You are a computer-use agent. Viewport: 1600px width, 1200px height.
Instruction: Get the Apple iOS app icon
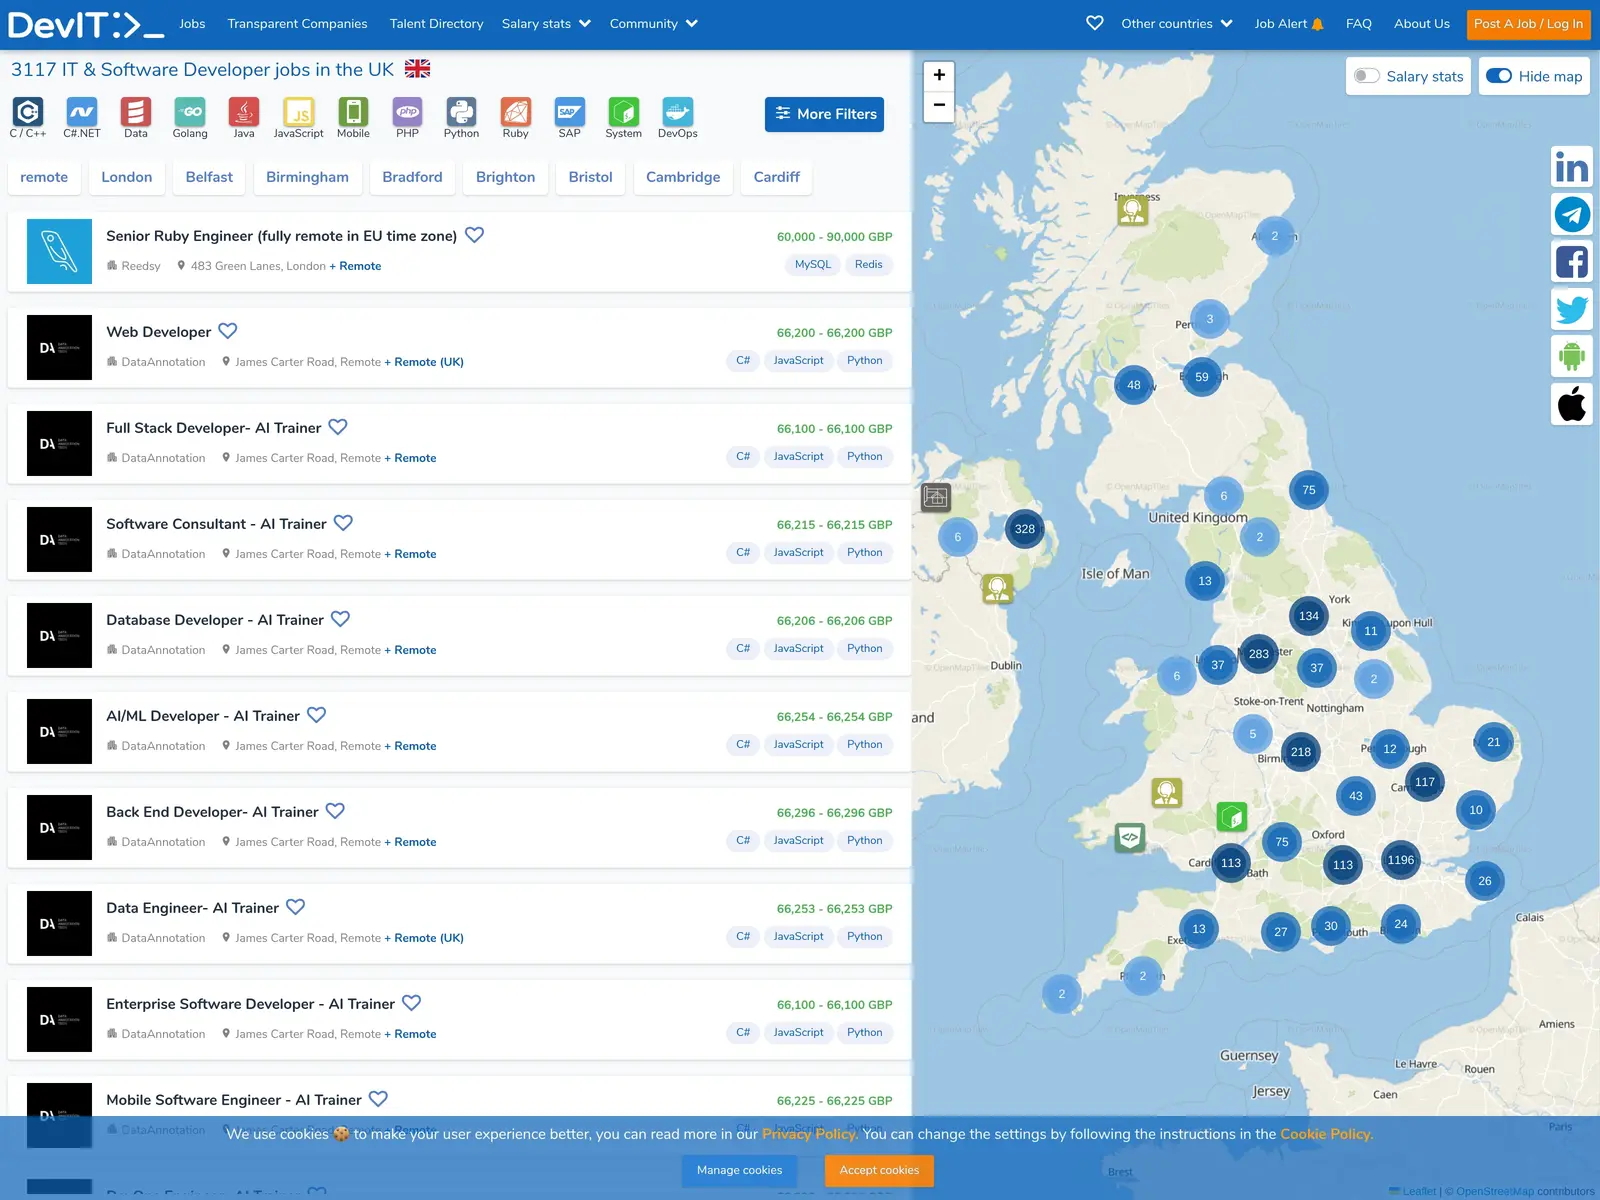[1572, 404]
